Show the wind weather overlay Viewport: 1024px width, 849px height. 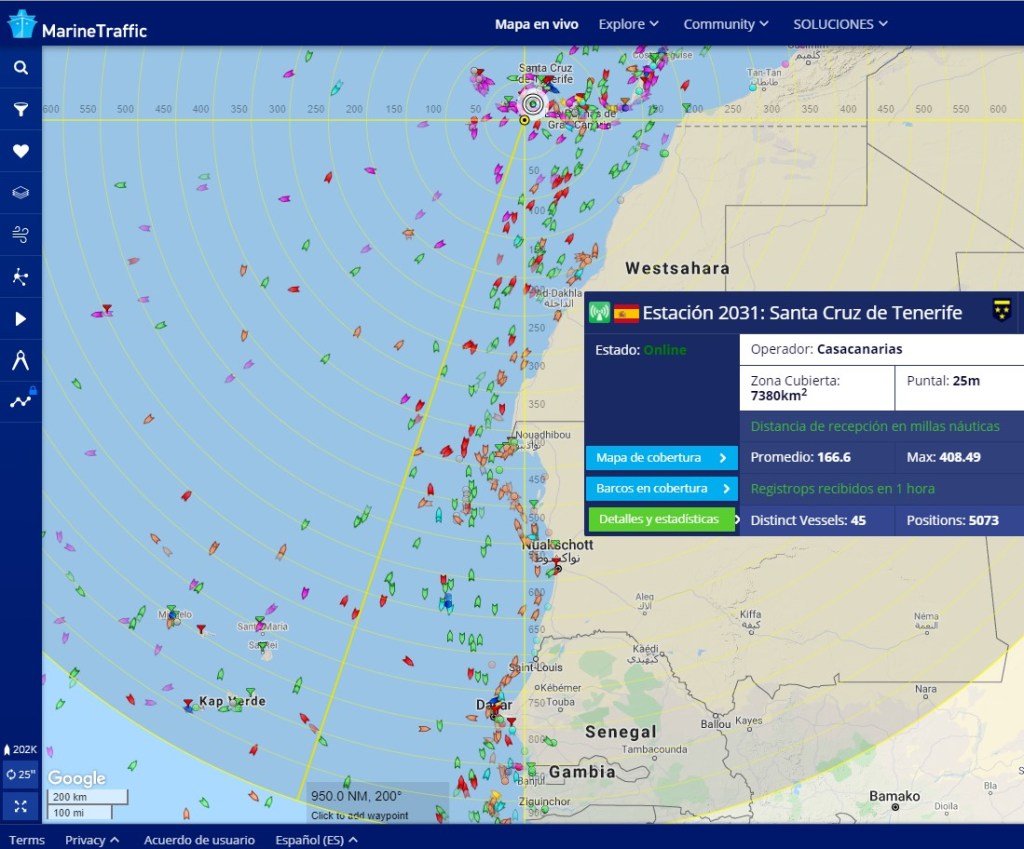point(21,235)
